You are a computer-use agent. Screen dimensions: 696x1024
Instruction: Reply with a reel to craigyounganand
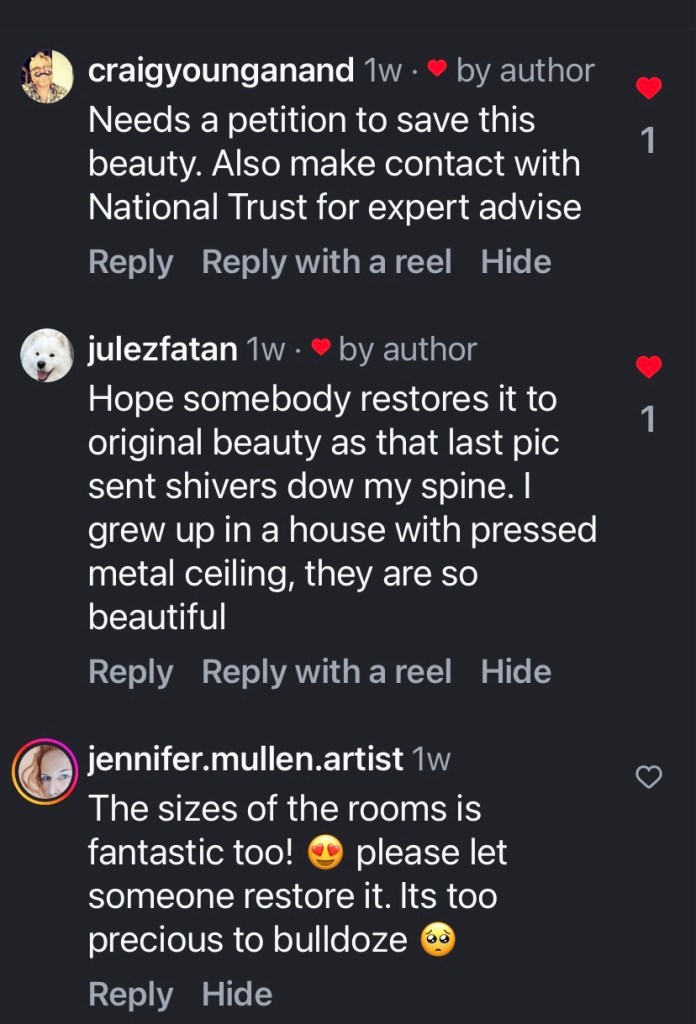pyautogui.click(x=326, y=262)
